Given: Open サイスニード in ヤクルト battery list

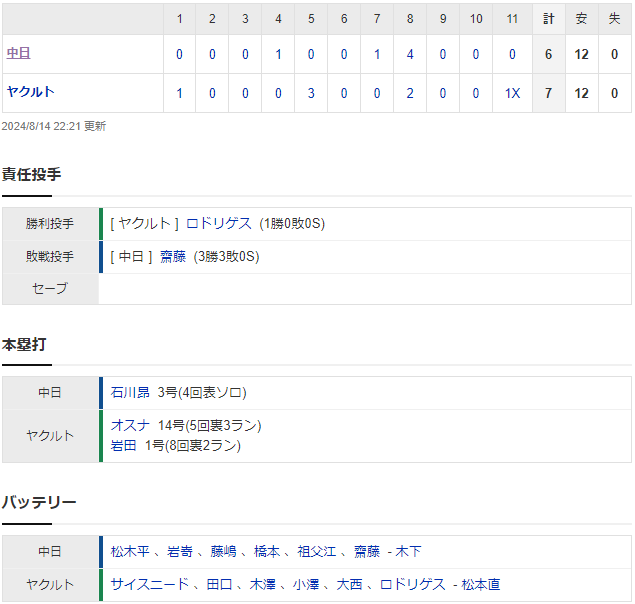Looking at the screenshot, I should 150,584.
